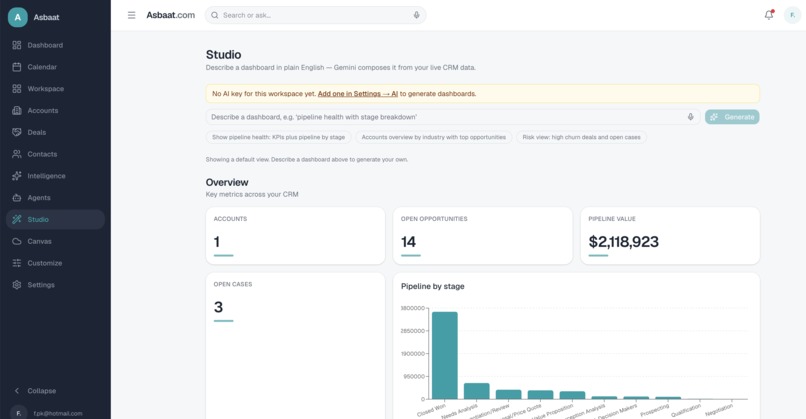The height and width of the screenshot is (419, 806).
Task: Open the Deals handshake icon
Action: coord(17,132)
